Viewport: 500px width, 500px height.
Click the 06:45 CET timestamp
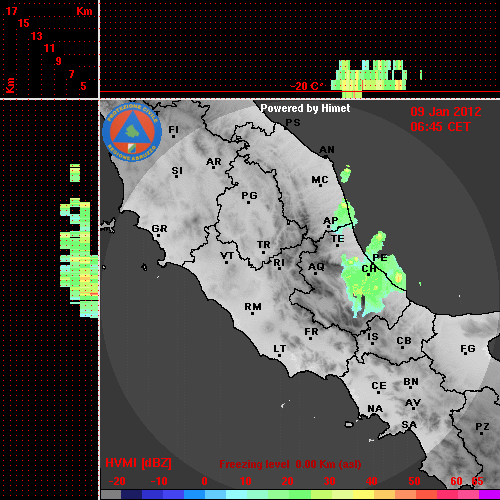coord(440,127)
